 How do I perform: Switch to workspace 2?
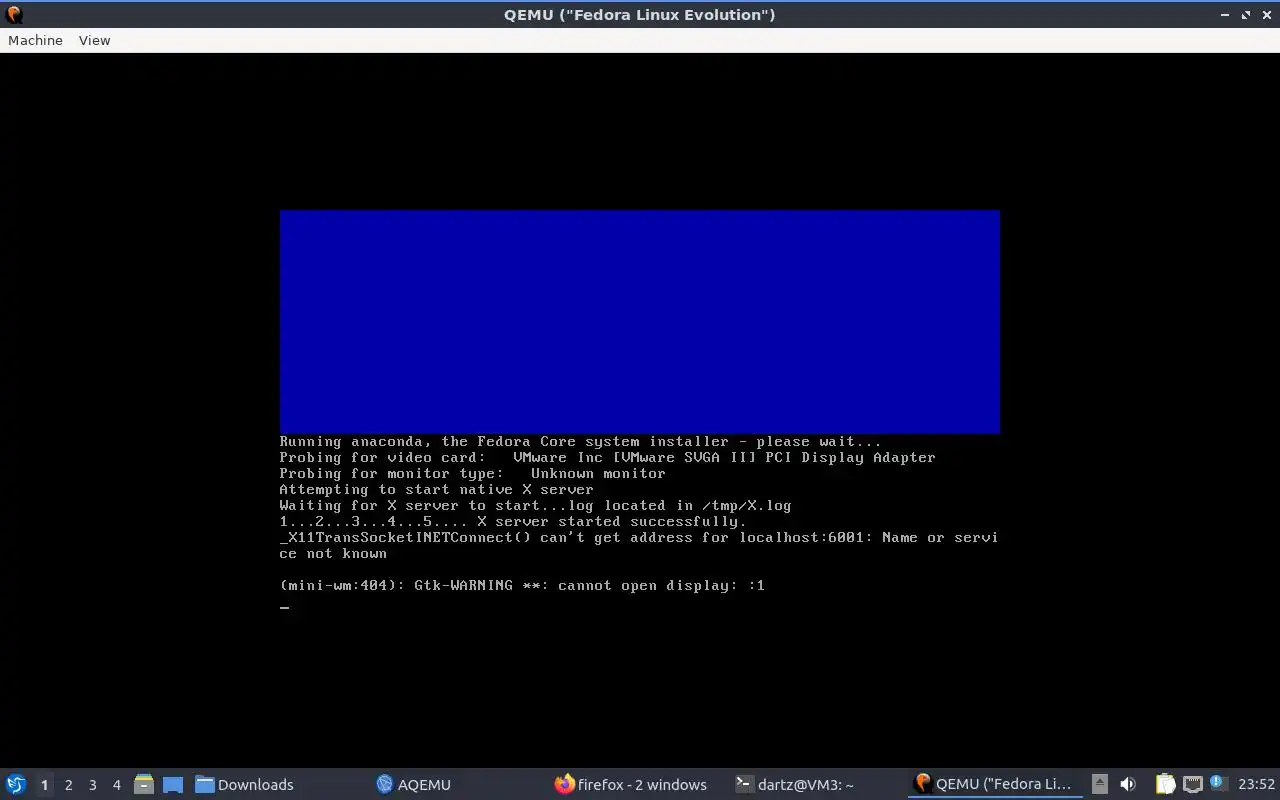point(68,784)
